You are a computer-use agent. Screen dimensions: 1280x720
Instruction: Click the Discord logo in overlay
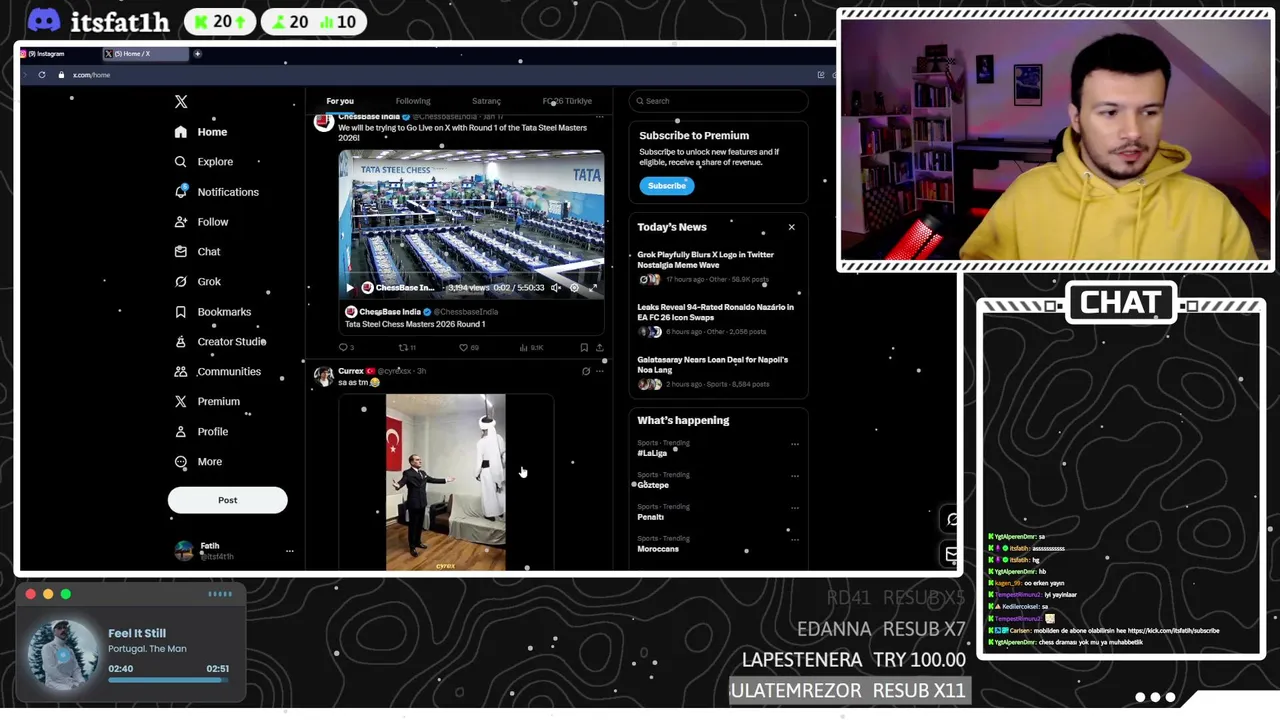(x=44, y=20)
